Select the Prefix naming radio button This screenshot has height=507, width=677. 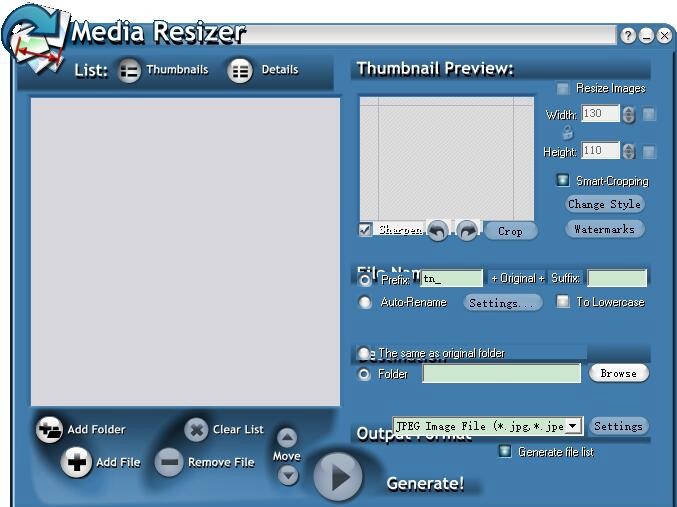pos(365,280)
